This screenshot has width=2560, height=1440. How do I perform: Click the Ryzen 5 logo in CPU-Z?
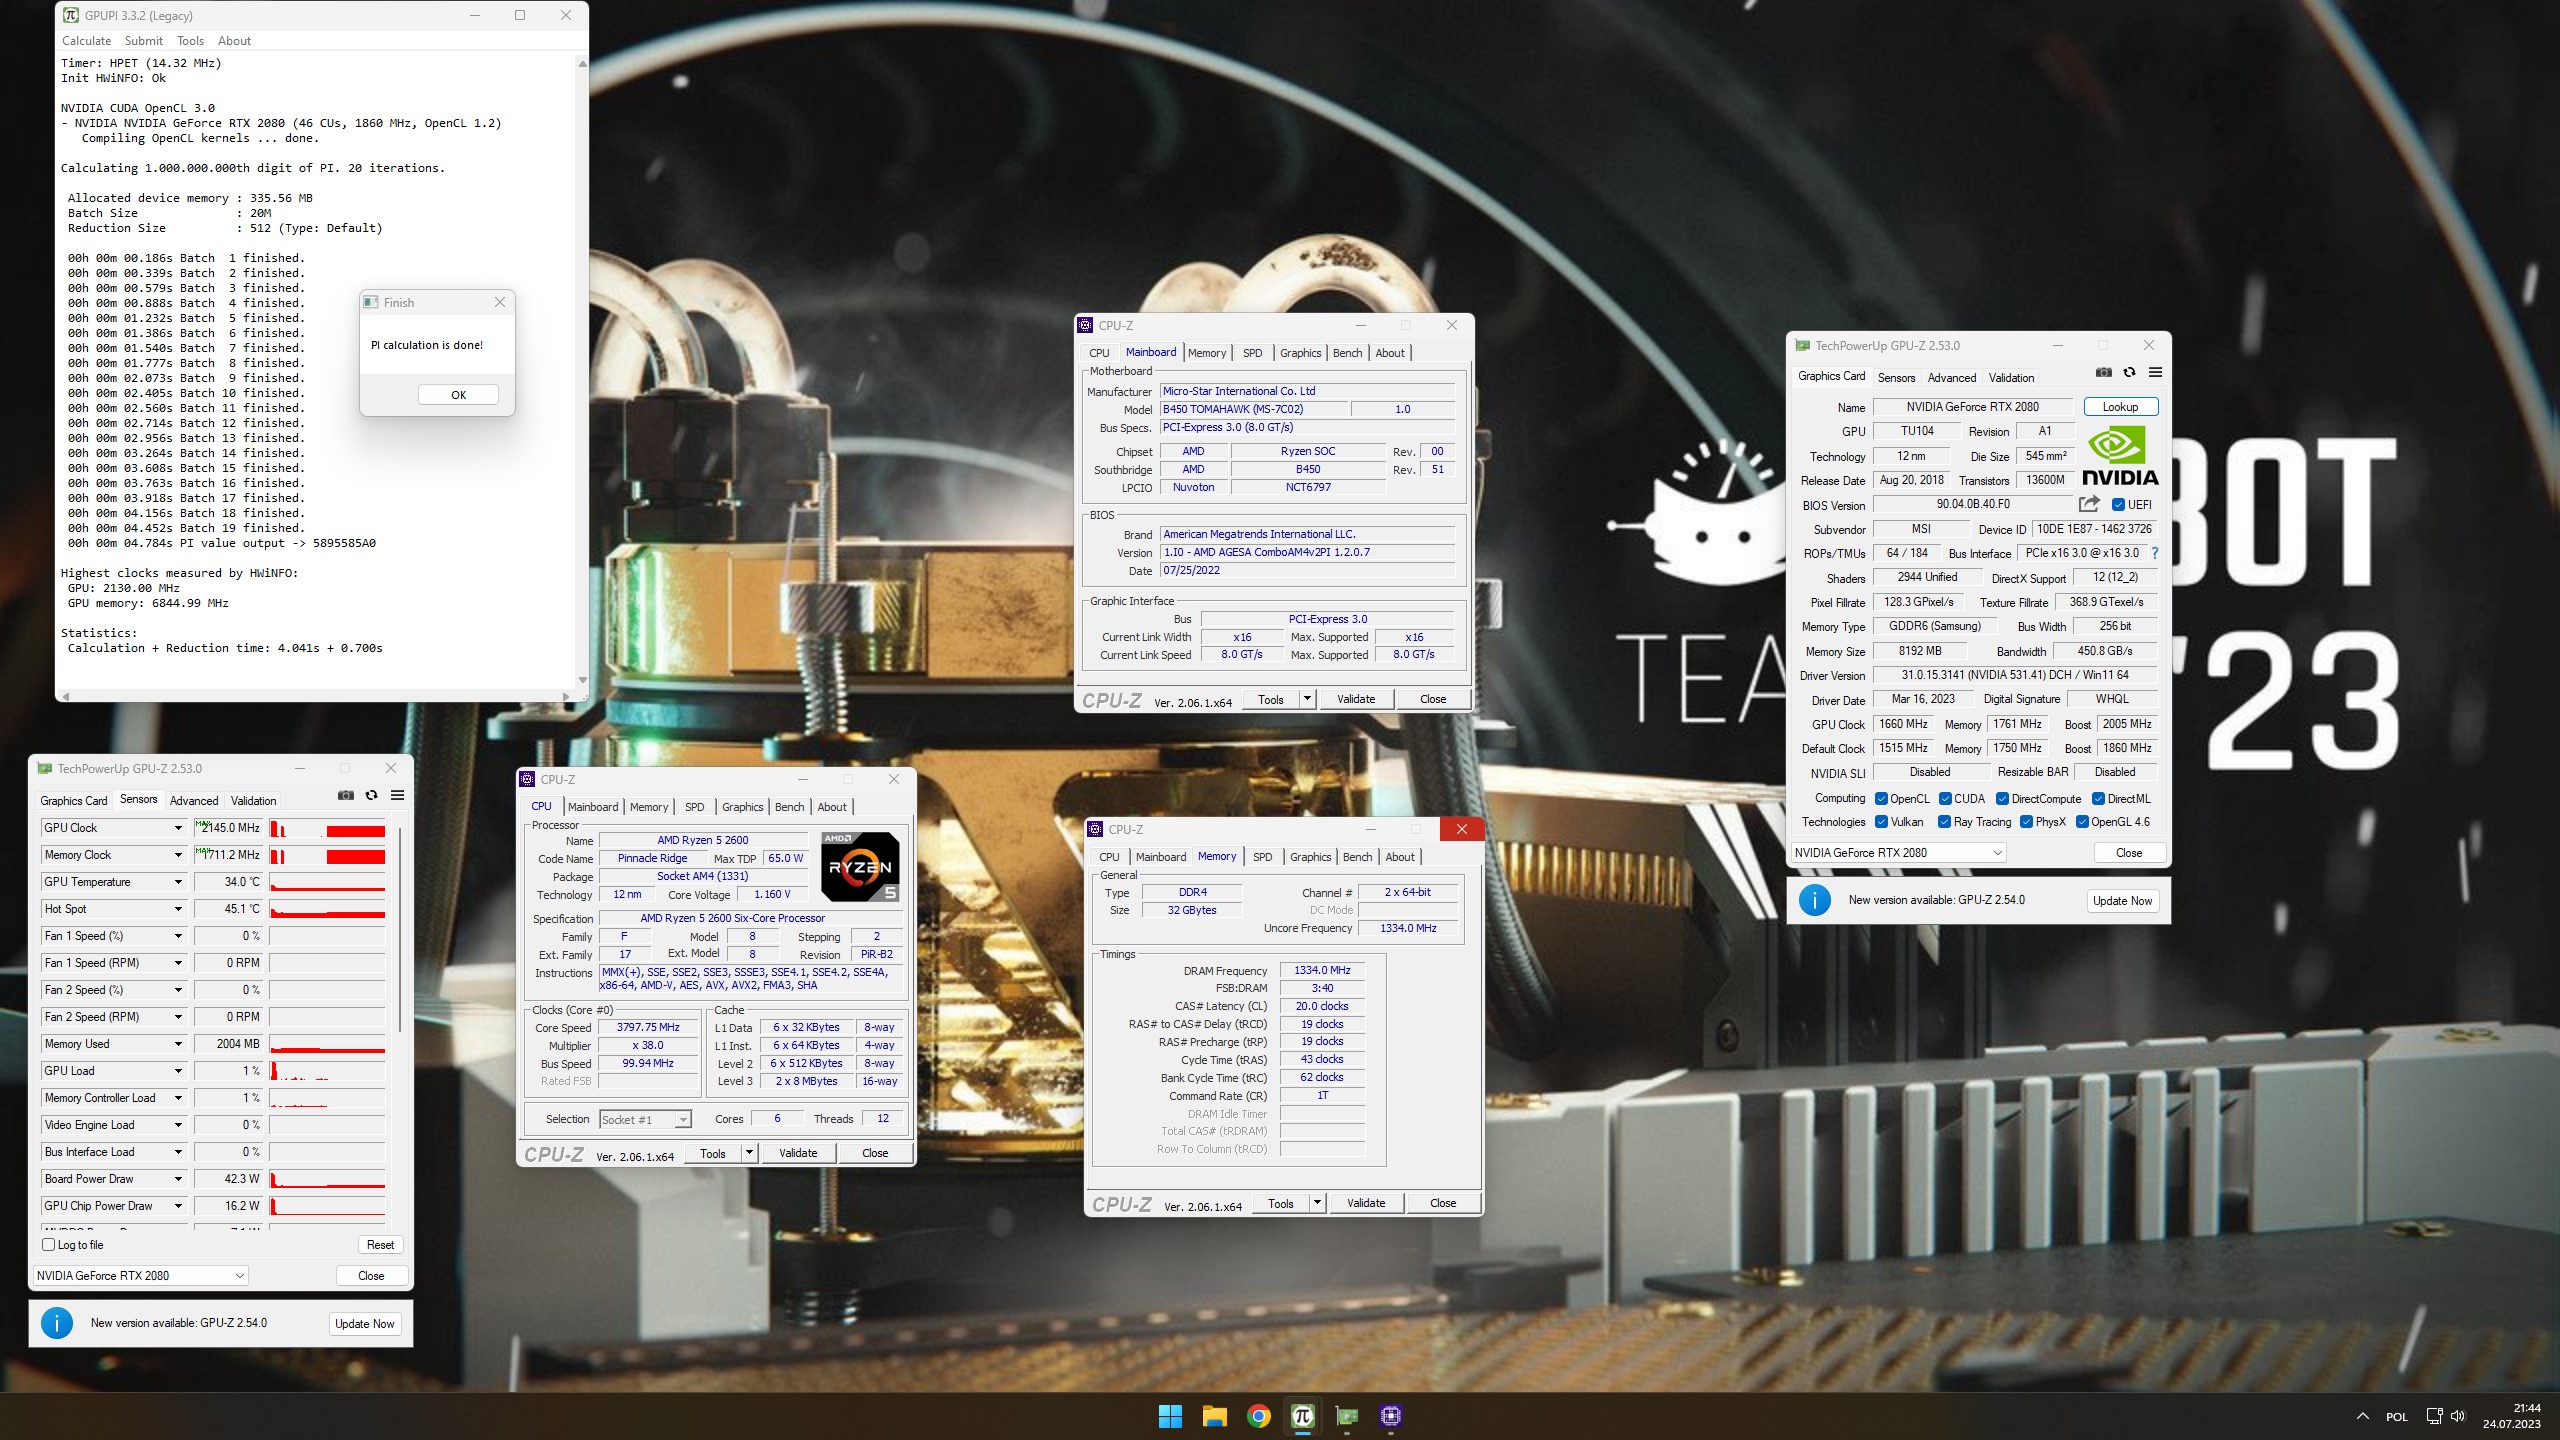[860, 866]
